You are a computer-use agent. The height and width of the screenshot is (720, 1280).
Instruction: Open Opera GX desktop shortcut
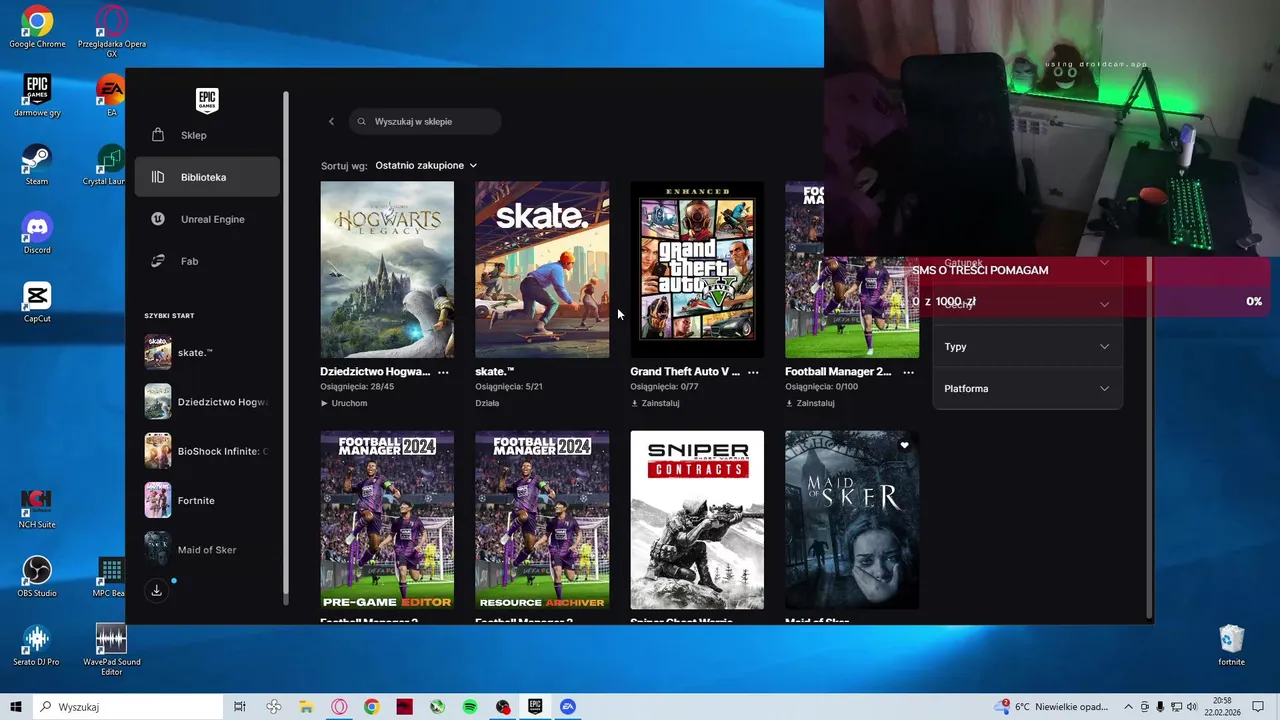112,30
